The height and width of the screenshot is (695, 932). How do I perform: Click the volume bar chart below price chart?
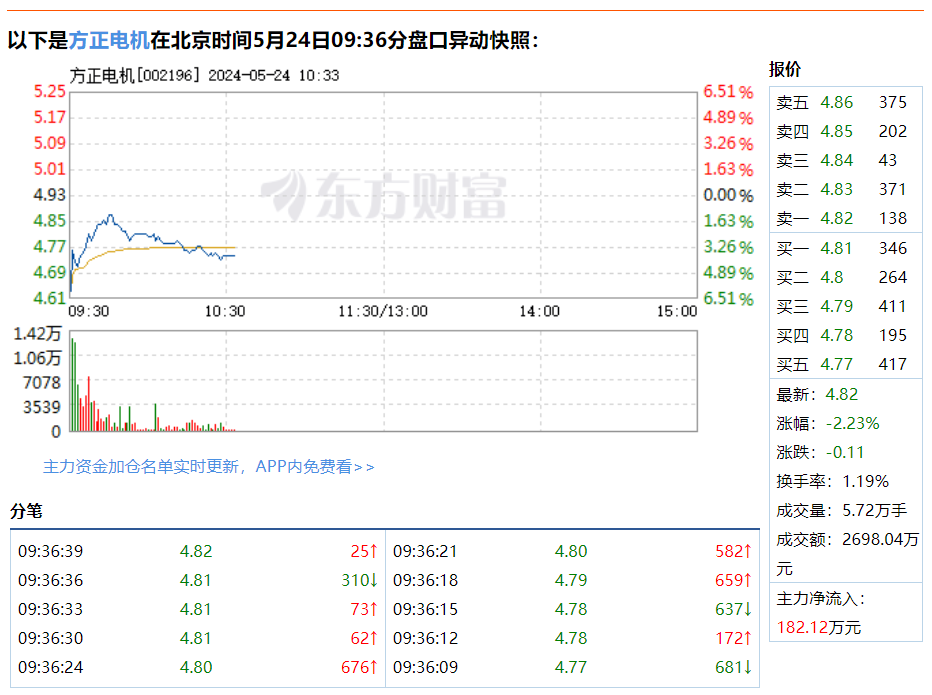pyautogui.click(x=383, y=381)
